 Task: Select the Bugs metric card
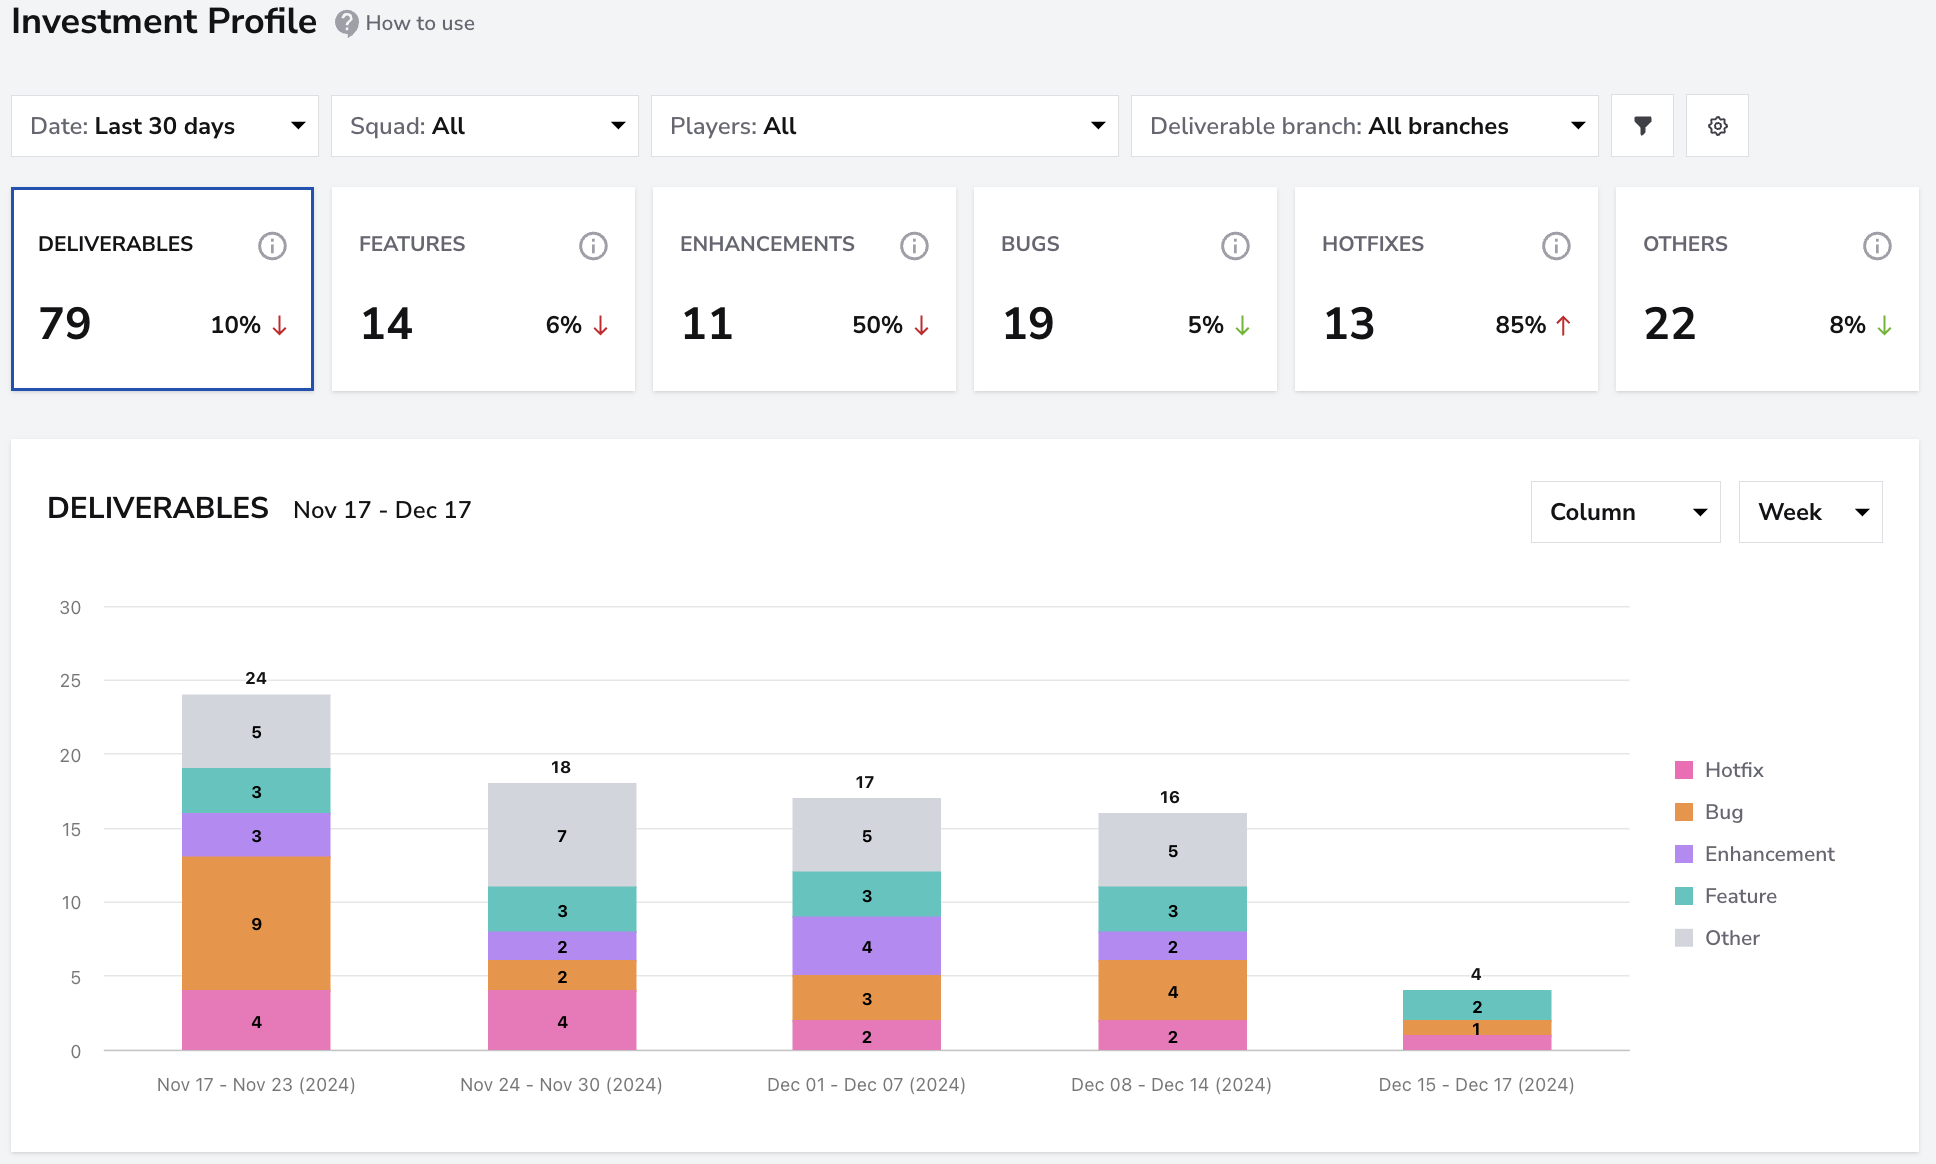(1125, 289)
